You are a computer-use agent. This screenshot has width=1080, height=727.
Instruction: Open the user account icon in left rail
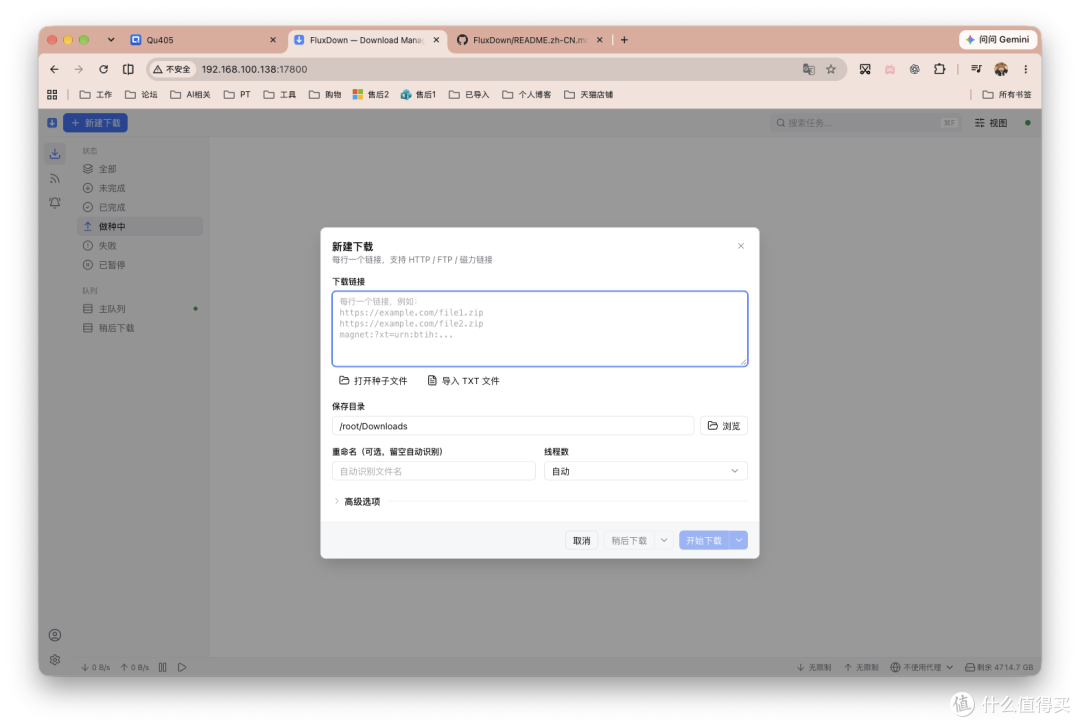[55, 635]
